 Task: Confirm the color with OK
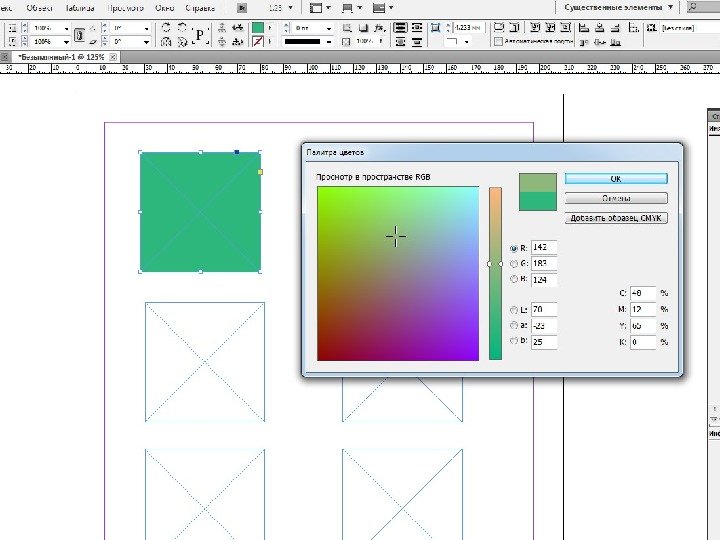[x=616, y=179]
